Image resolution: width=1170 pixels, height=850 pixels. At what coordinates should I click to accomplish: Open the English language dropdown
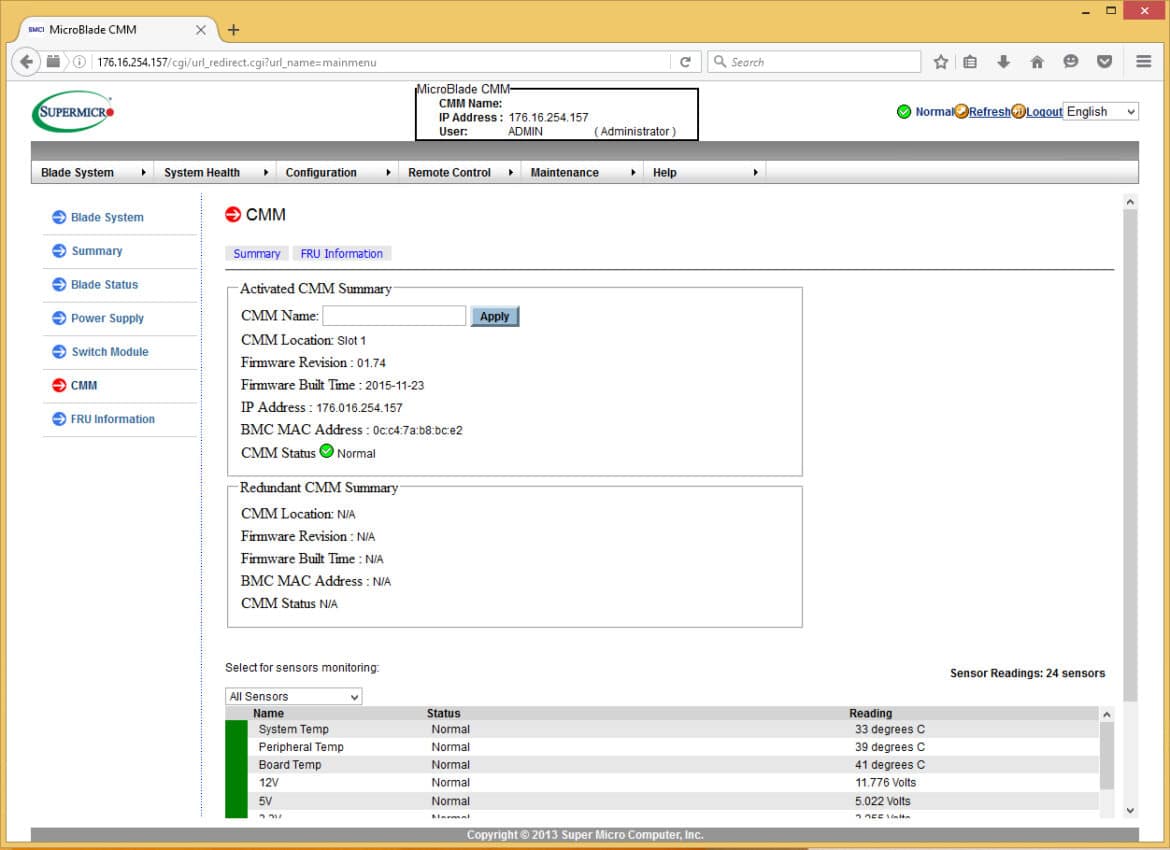click(x=1101, y=111)
